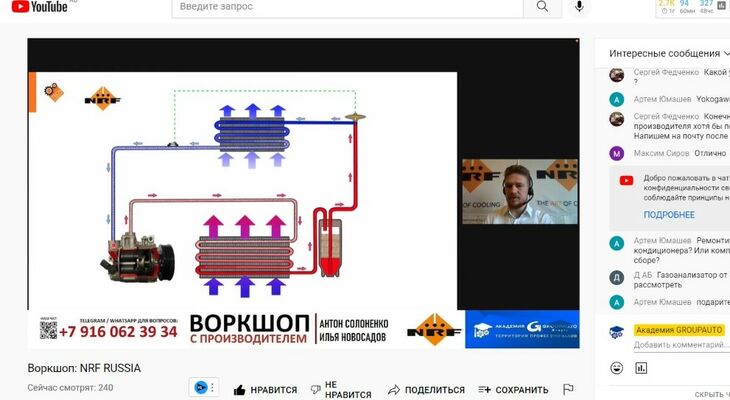
Task: Click Артем Юмашев avatar beside 'подарите' message
Action: pyautogui.click(x=617, y=302)
